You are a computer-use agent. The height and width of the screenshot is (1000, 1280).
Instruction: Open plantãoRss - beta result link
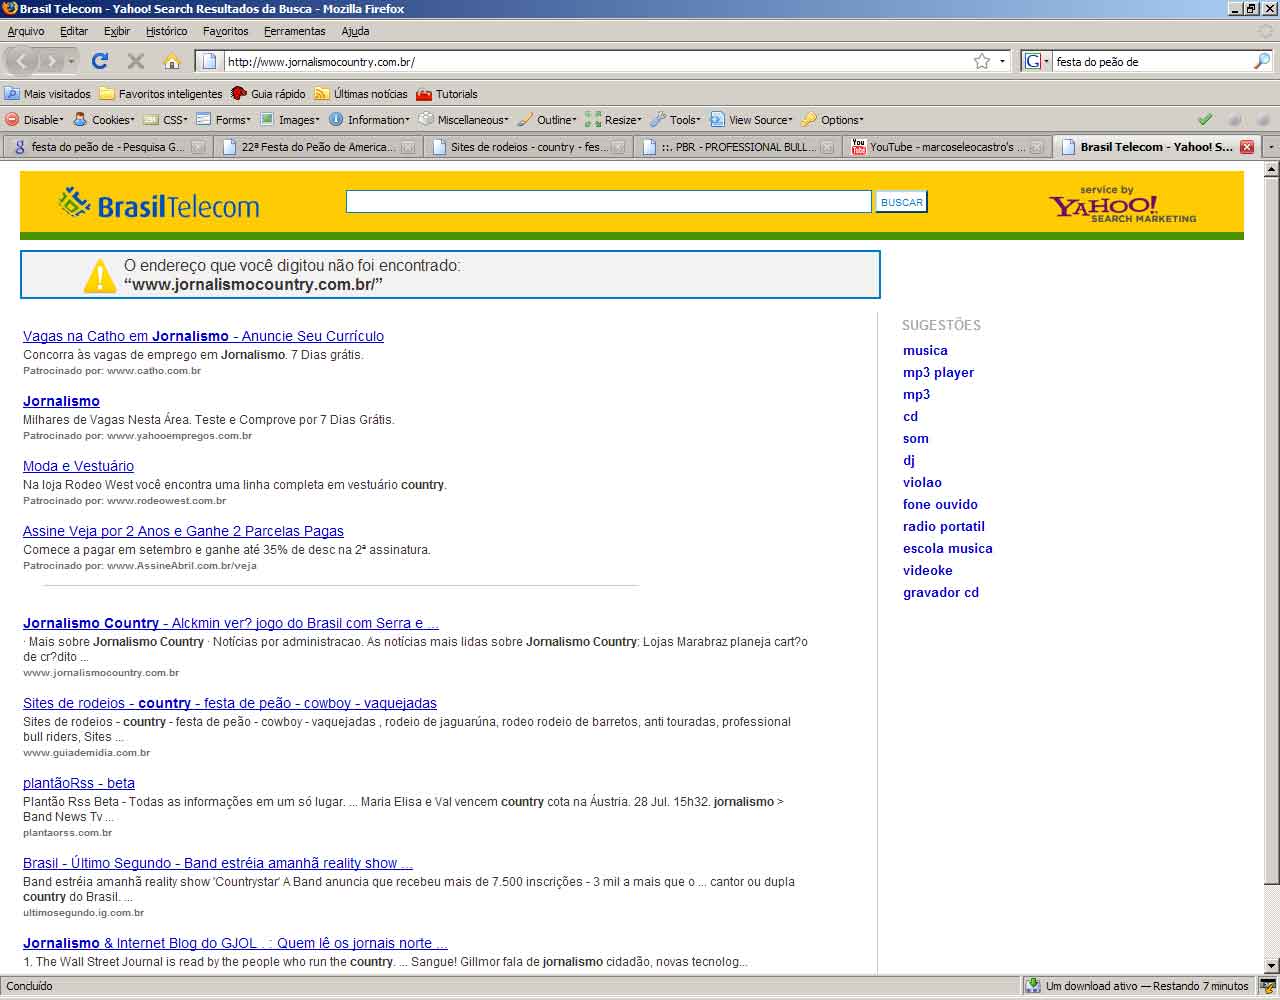point(79,783)
